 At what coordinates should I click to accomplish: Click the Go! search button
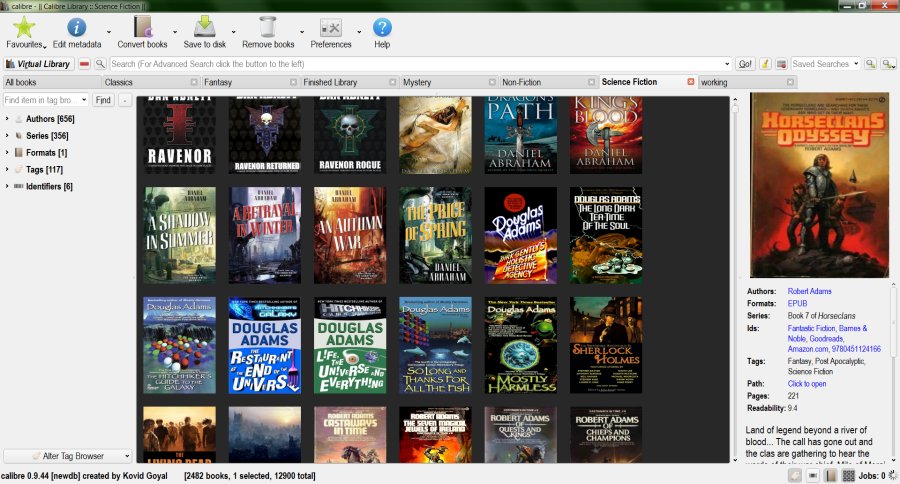(745, 64)
